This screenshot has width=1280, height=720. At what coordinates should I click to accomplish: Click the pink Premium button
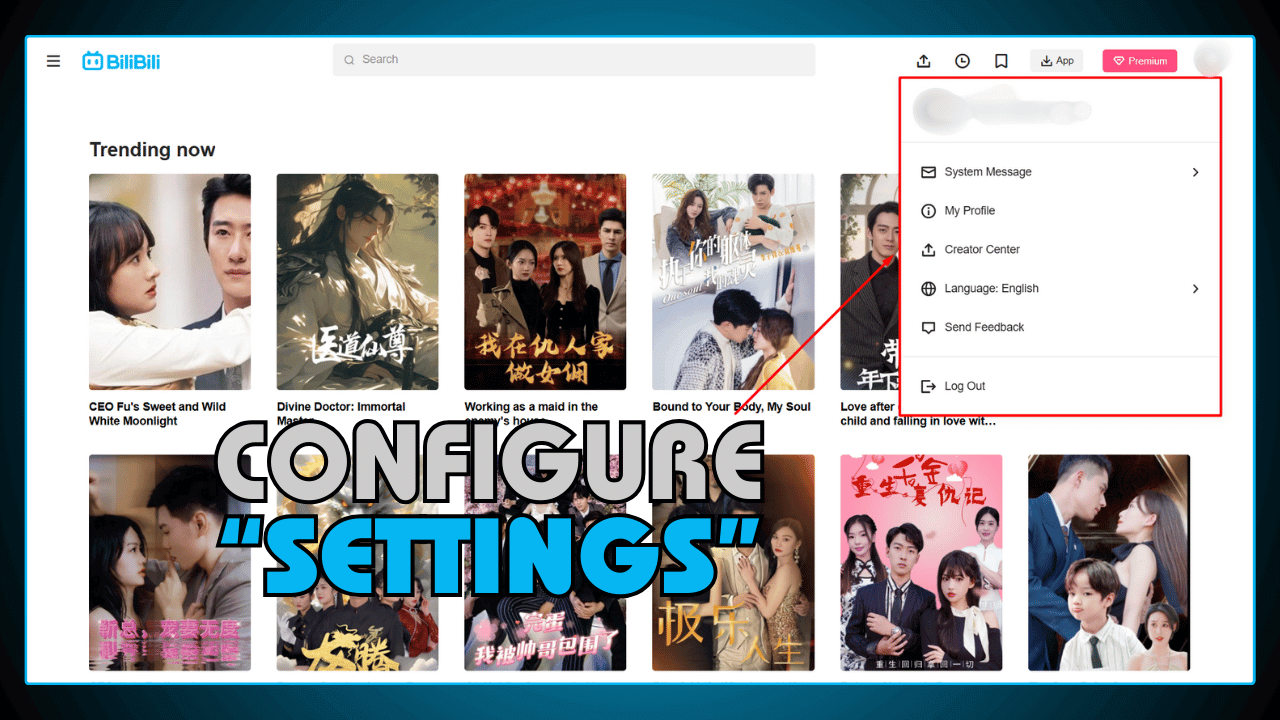coord(1140,61)
